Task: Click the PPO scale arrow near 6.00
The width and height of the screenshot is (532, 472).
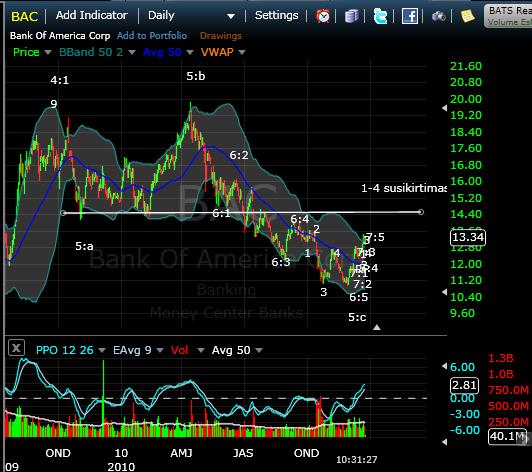Action: [444, 366]
